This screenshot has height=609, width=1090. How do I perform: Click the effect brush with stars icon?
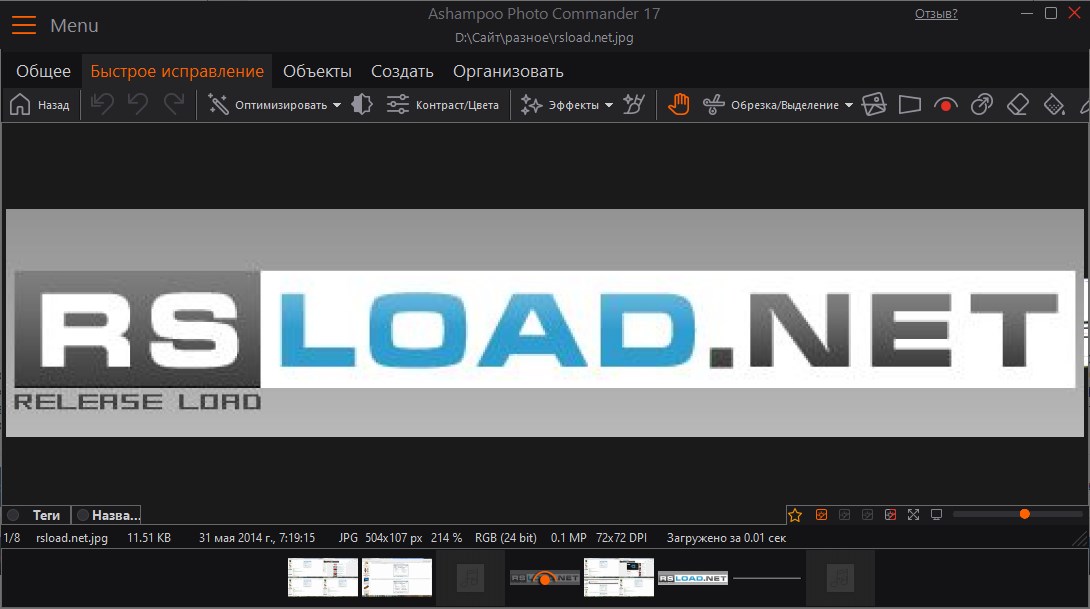pos(634,105)
